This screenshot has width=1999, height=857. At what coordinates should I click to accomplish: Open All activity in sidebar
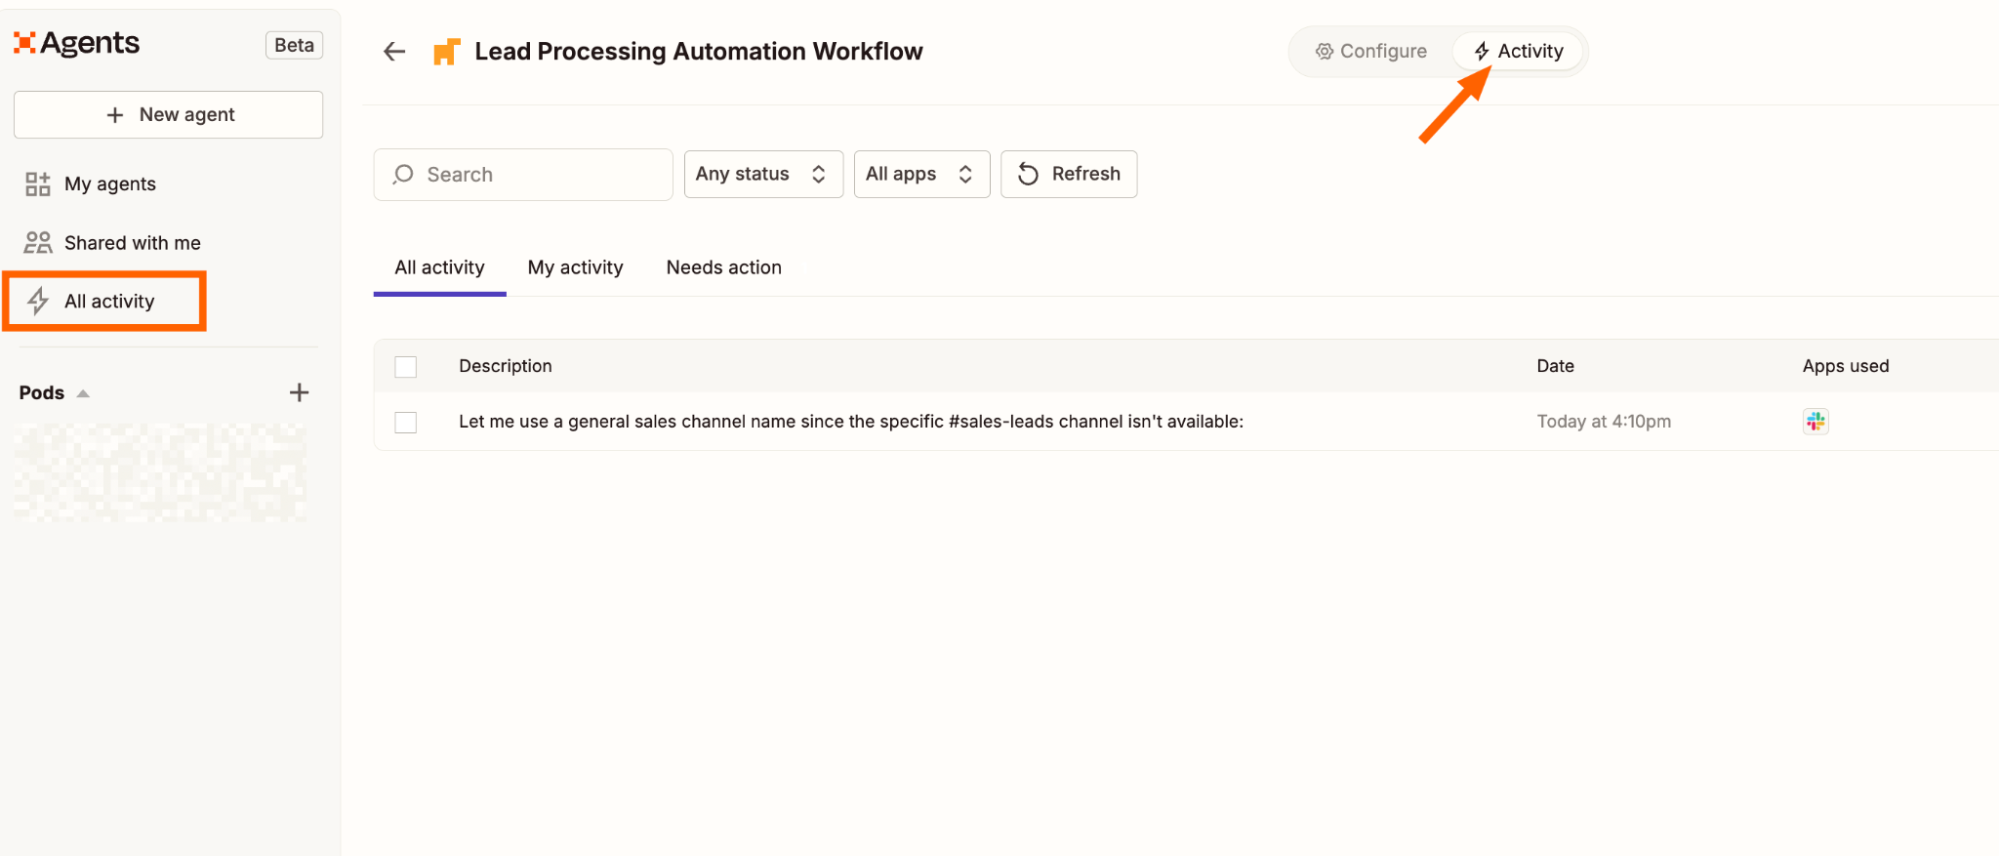tap(104, 301)
